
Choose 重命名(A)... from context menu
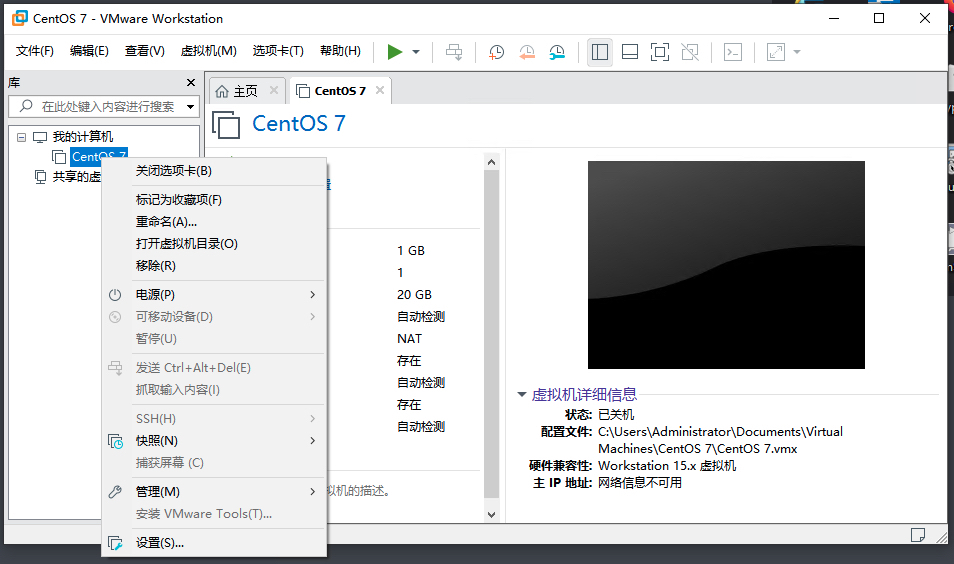coord(214,221)
